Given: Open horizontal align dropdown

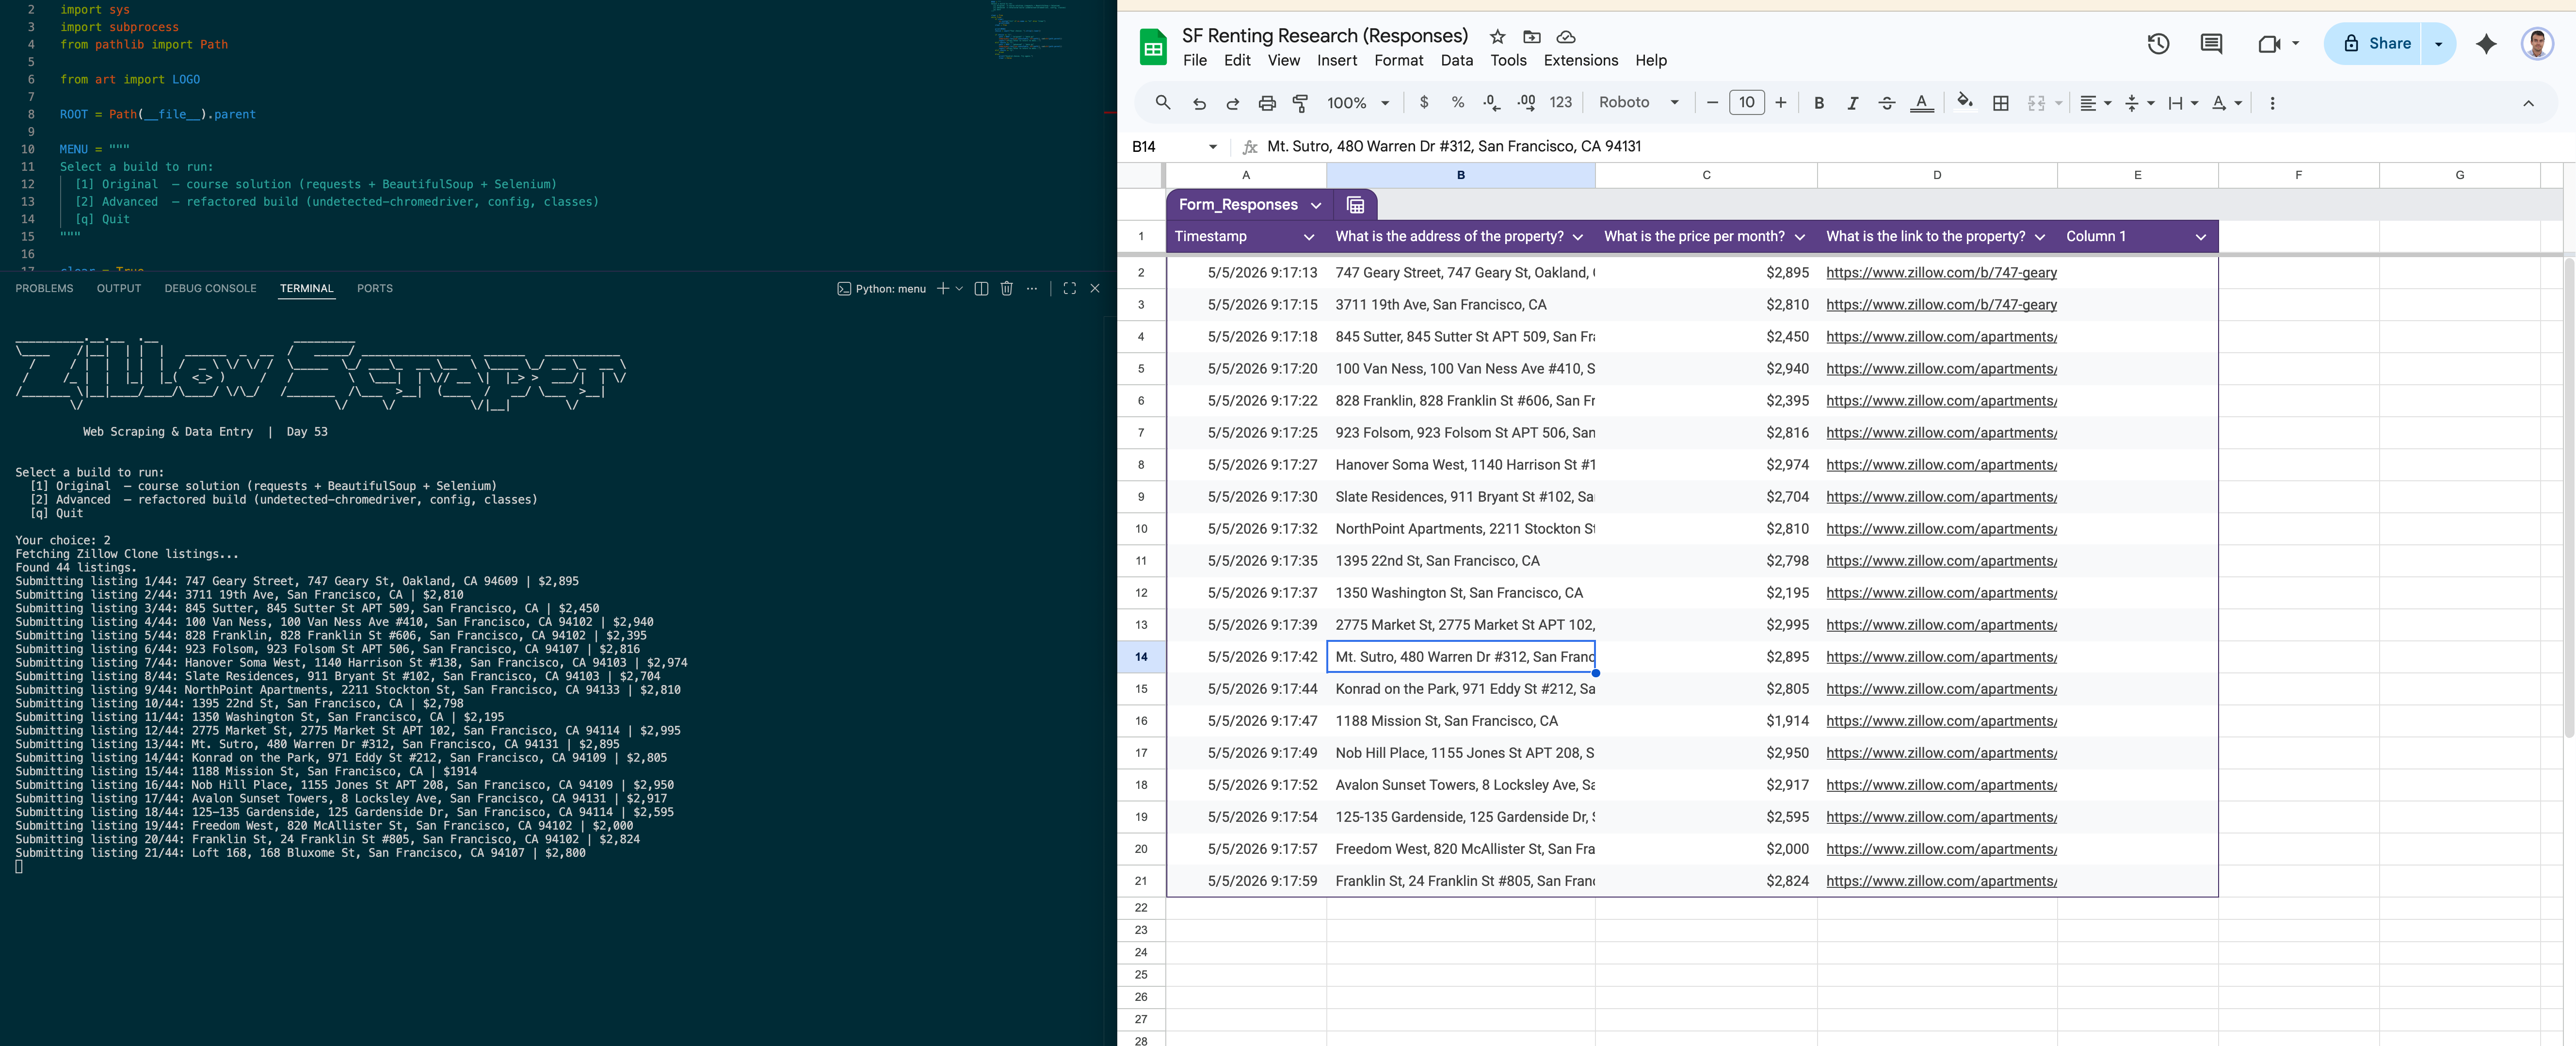Looking at the screenshot, I should 2095,103.
